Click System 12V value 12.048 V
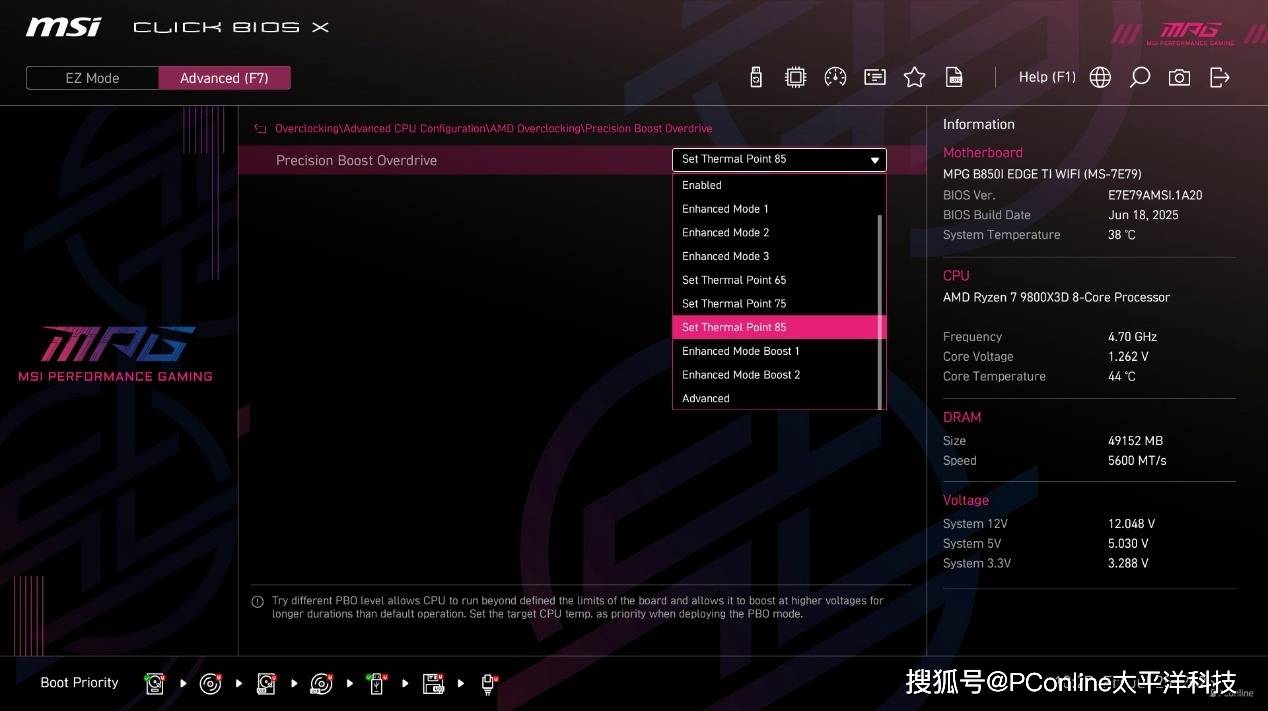The image size is (1268, 711). click(x=1131, y=524)
